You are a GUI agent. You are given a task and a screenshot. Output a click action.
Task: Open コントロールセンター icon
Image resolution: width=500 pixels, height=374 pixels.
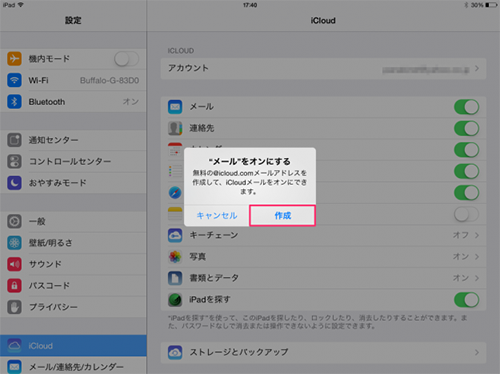click(14, 161)
